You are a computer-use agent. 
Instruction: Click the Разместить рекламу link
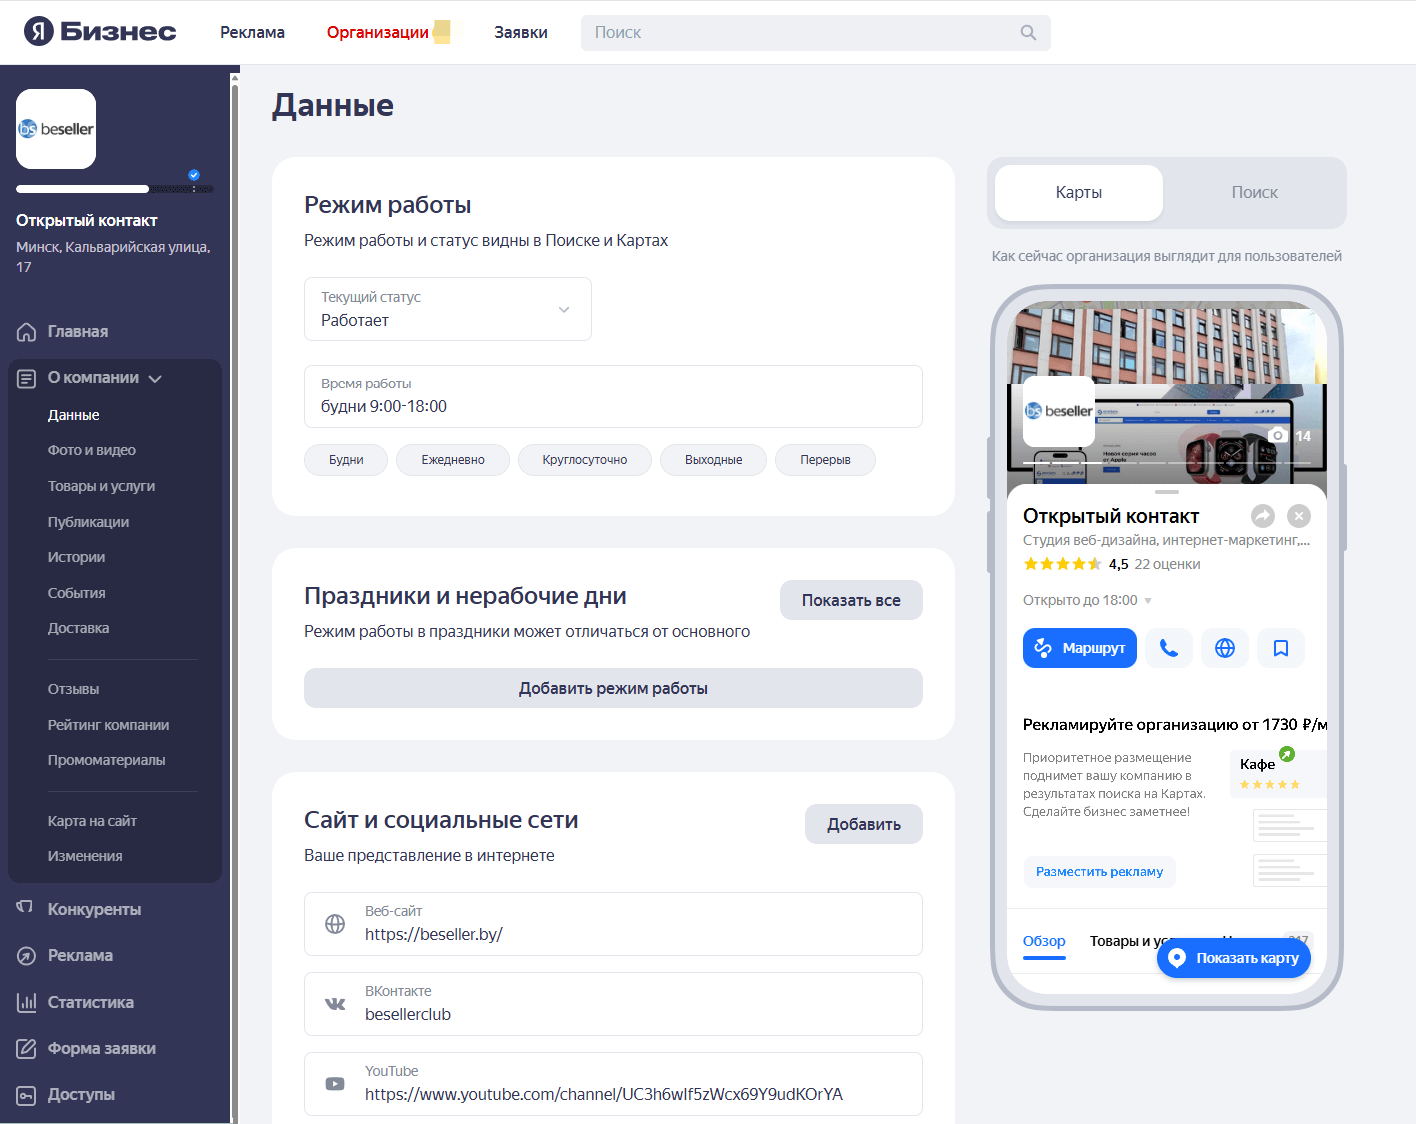click(x=1099, y=871)
